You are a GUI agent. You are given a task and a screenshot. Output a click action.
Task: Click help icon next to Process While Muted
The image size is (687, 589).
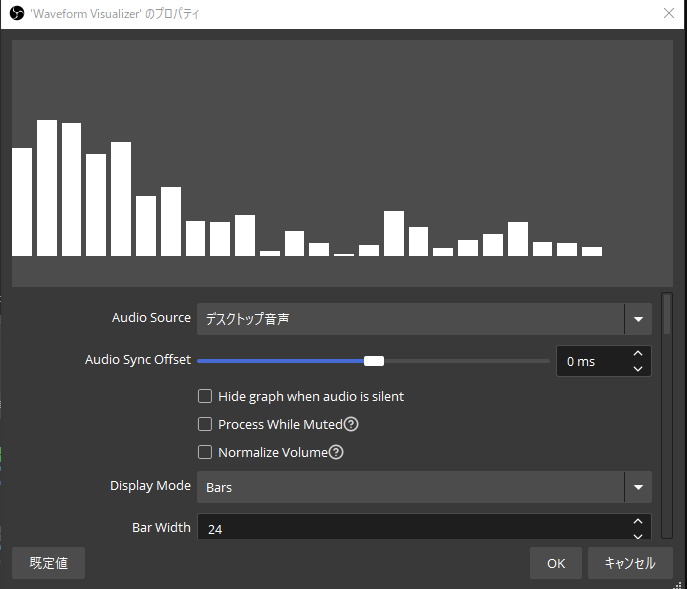tap(351, 424)
